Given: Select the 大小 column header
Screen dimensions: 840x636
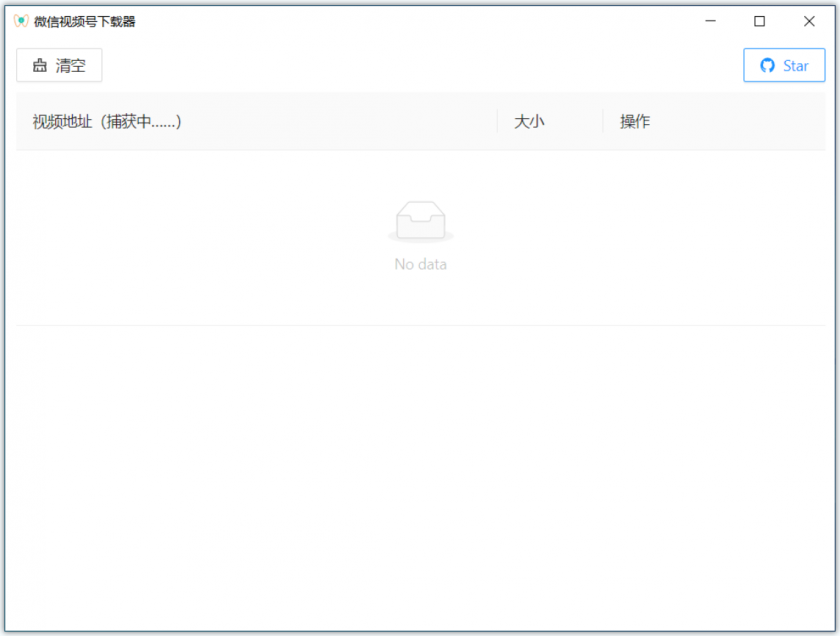Looking at the screenshot, I should coord(529,121).
